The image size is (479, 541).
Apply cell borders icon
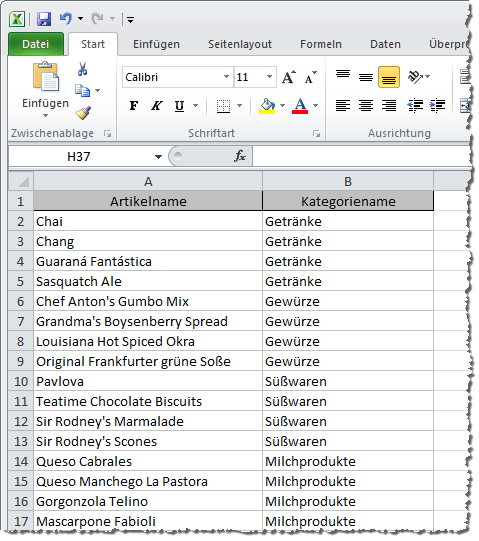pyautogui.click(x=223, y=106)
